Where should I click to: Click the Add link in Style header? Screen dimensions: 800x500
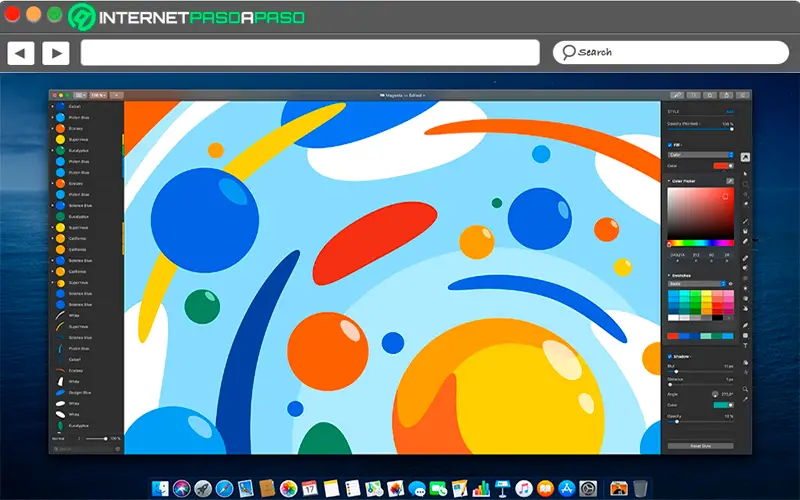pyautogui.click(x=730, y=112)
